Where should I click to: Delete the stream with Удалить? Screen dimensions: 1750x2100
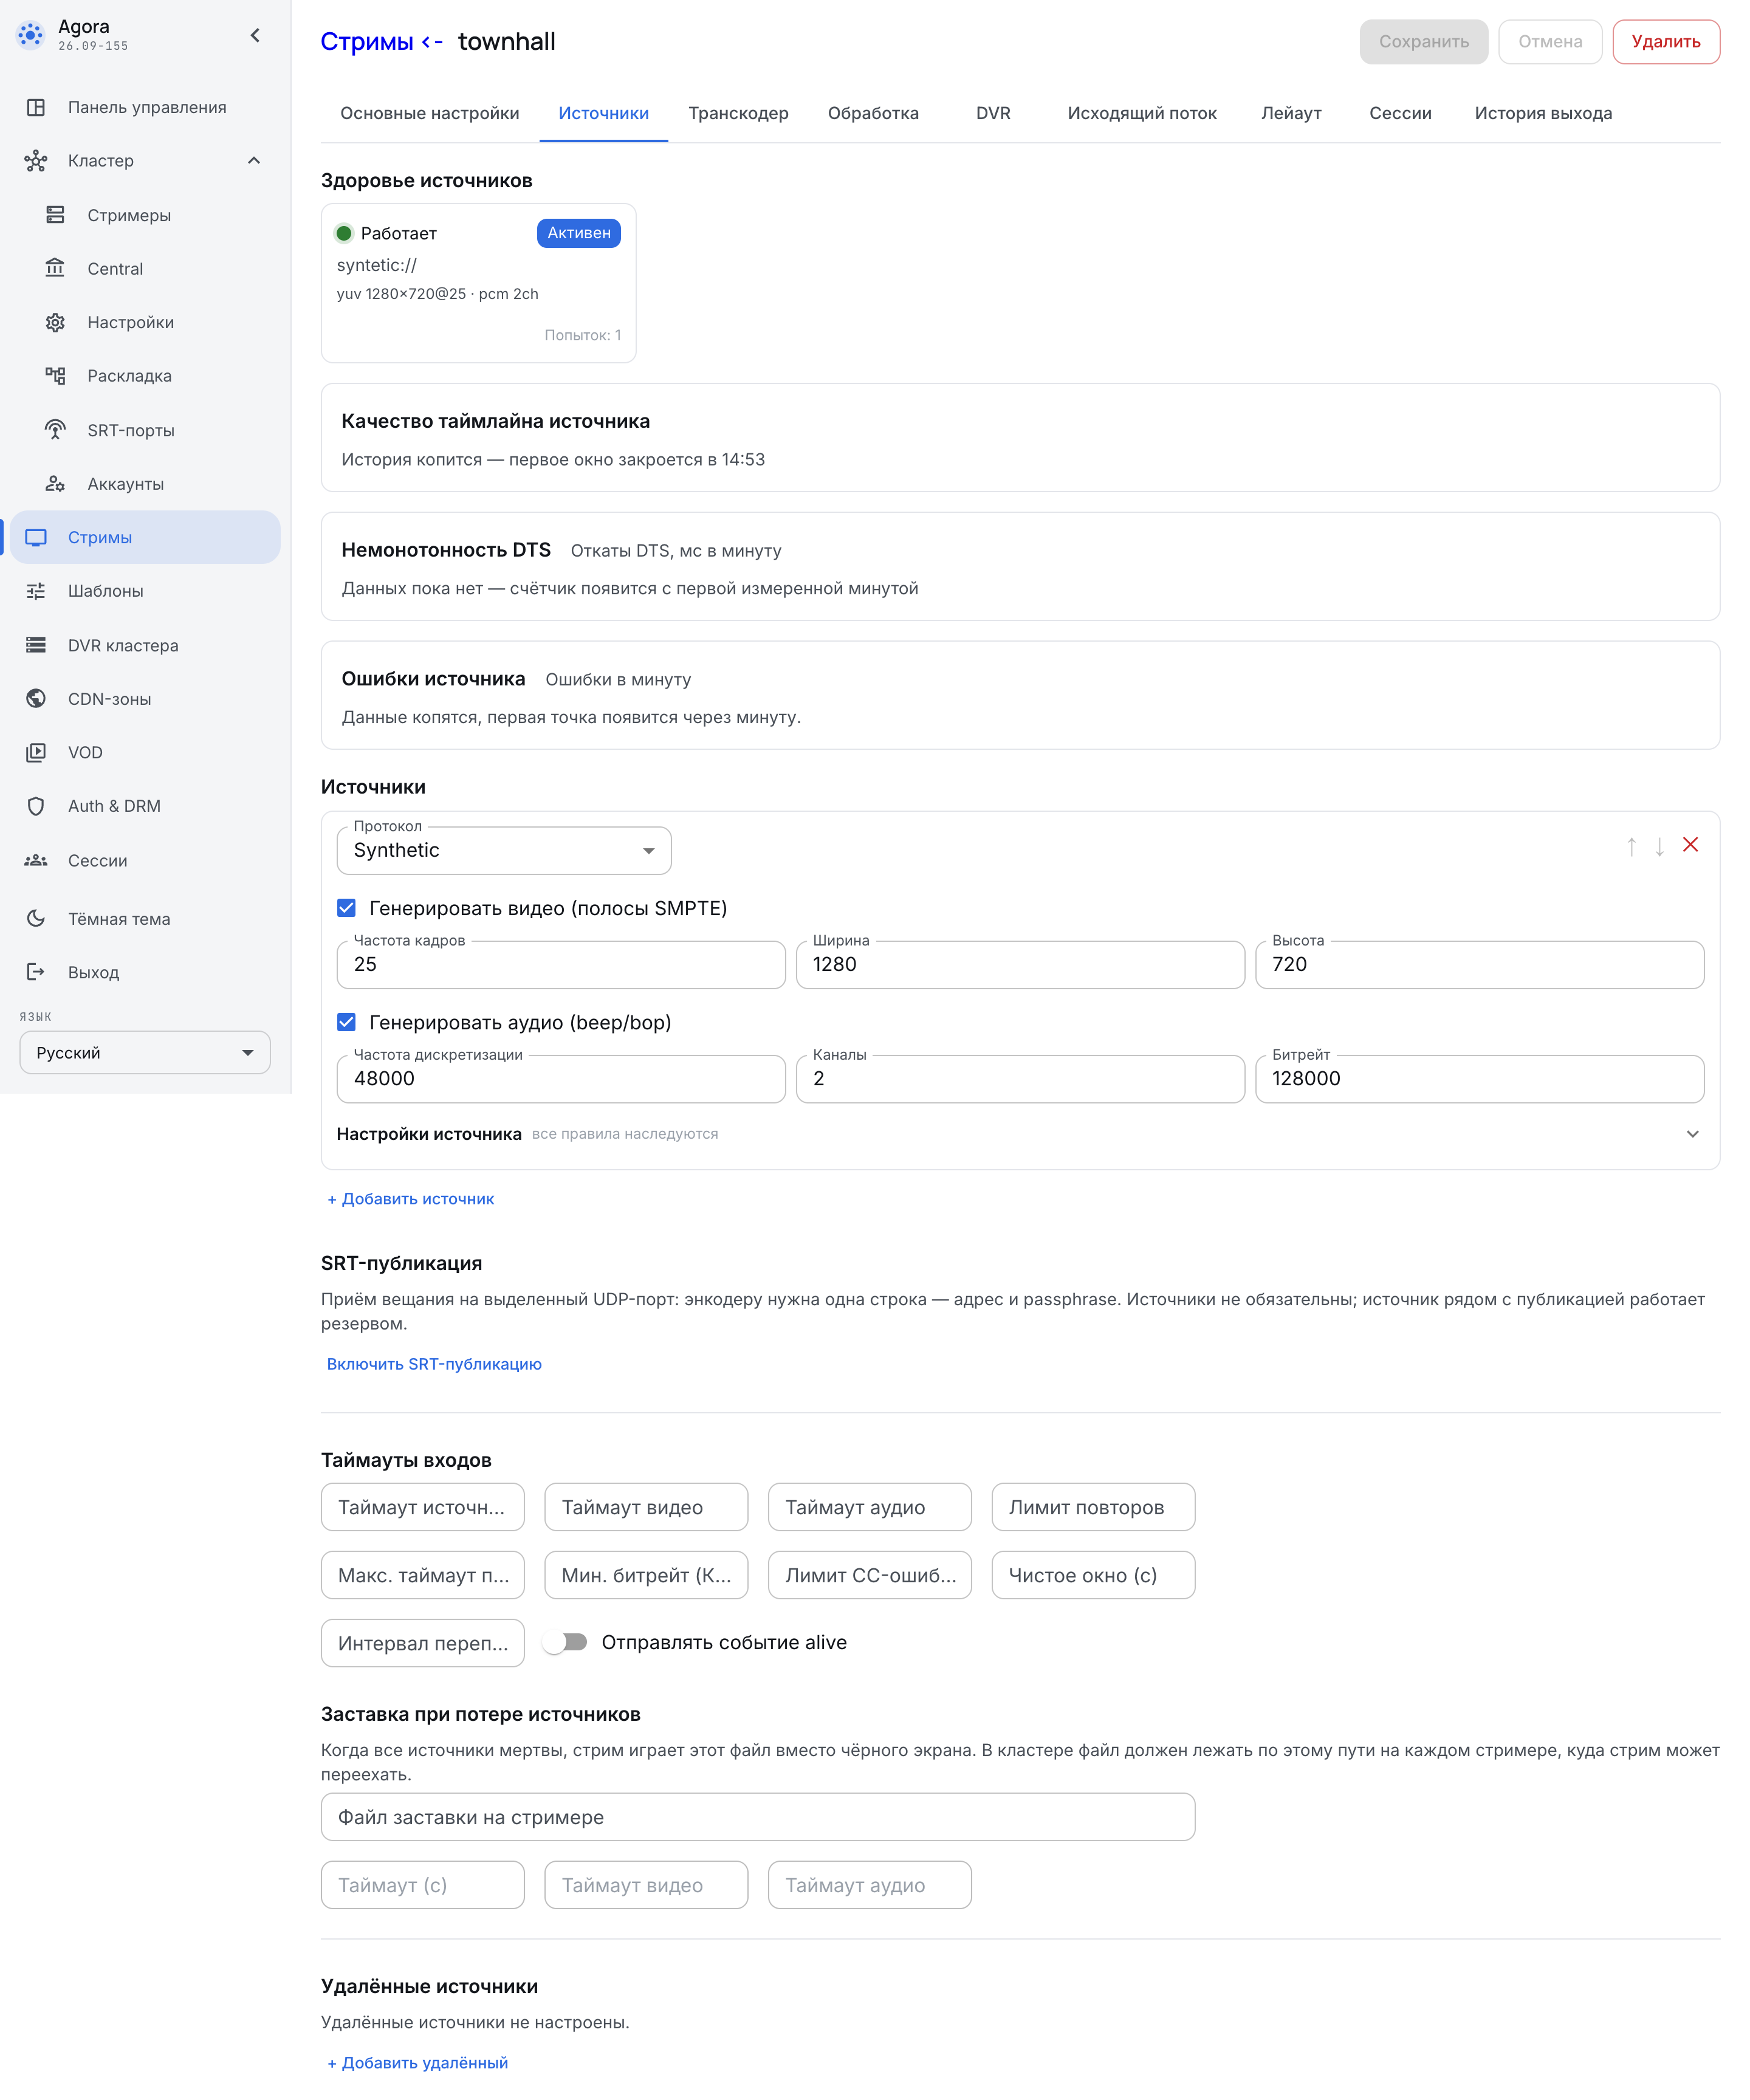click(x=1666, y=42)
